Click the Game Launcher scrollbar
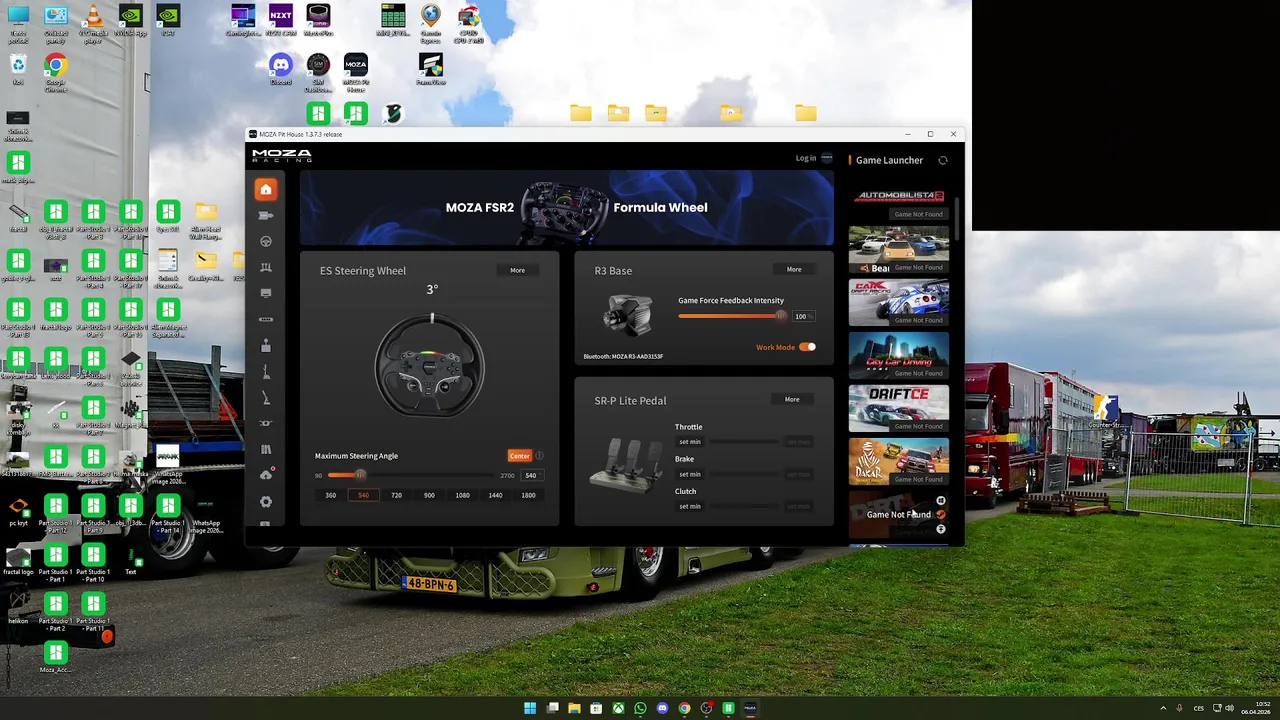 coord(958,220)
